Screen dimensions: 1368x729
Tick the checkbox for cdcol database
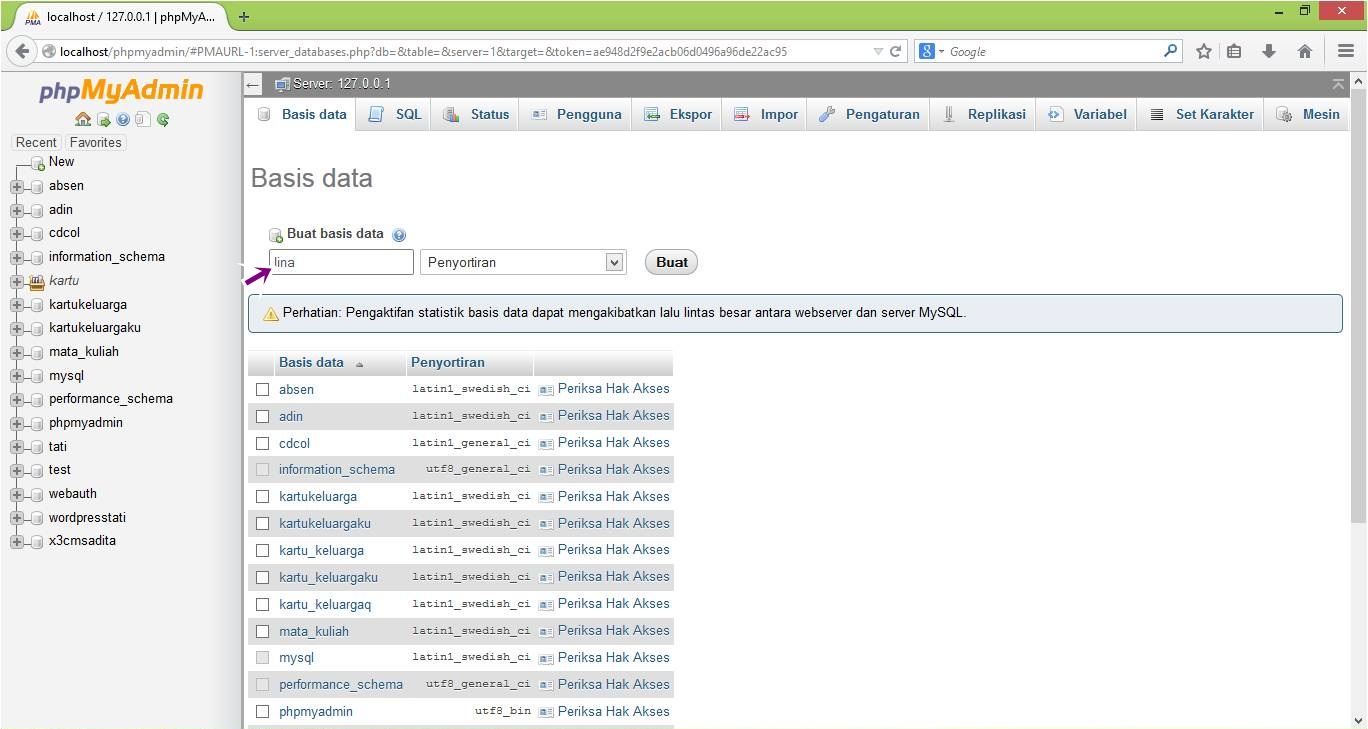(262, 443)
